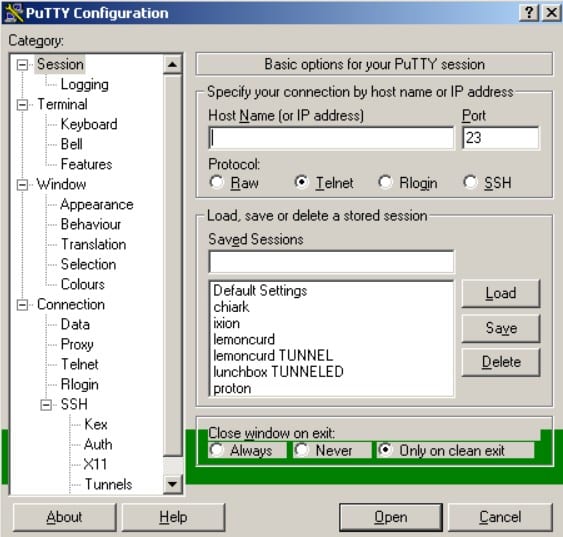
Task: Click the category tree scrollbar thumb
Action: coord(172,265)
